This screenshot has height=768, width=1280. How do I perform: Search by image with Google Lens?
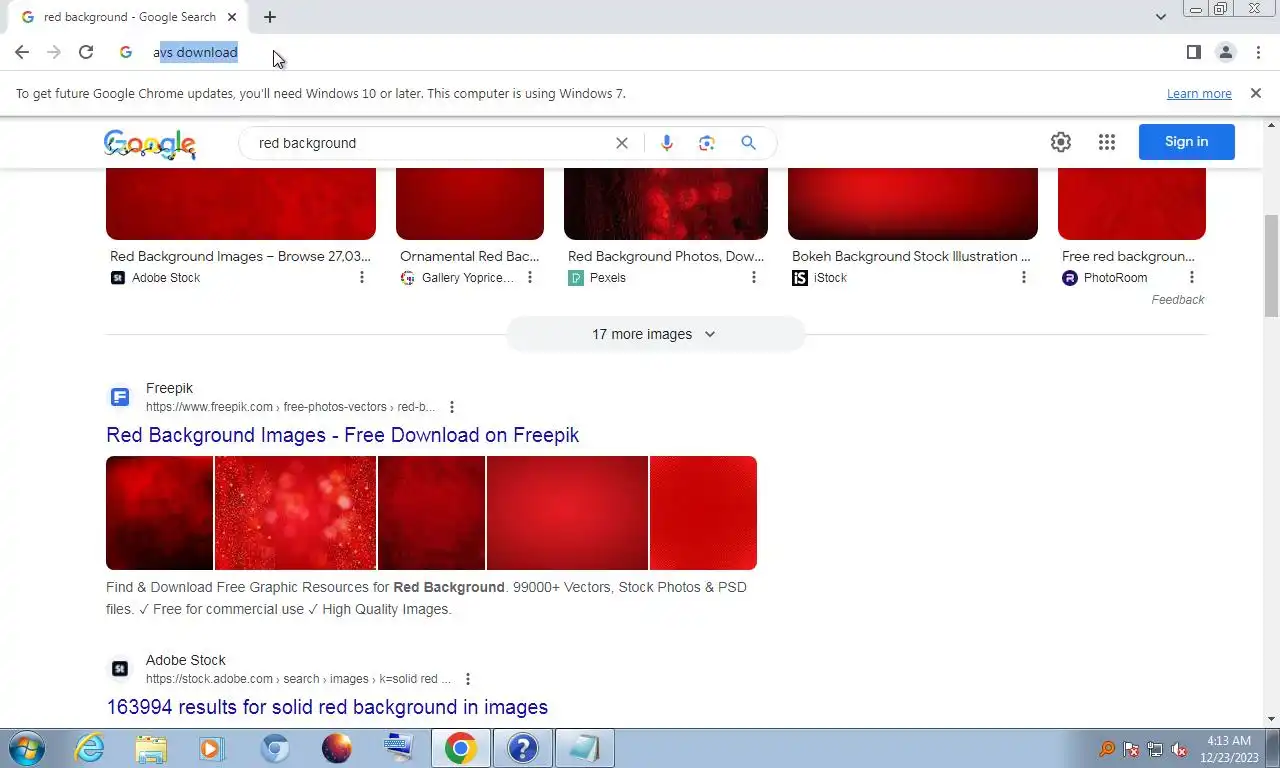click(707, 143)
